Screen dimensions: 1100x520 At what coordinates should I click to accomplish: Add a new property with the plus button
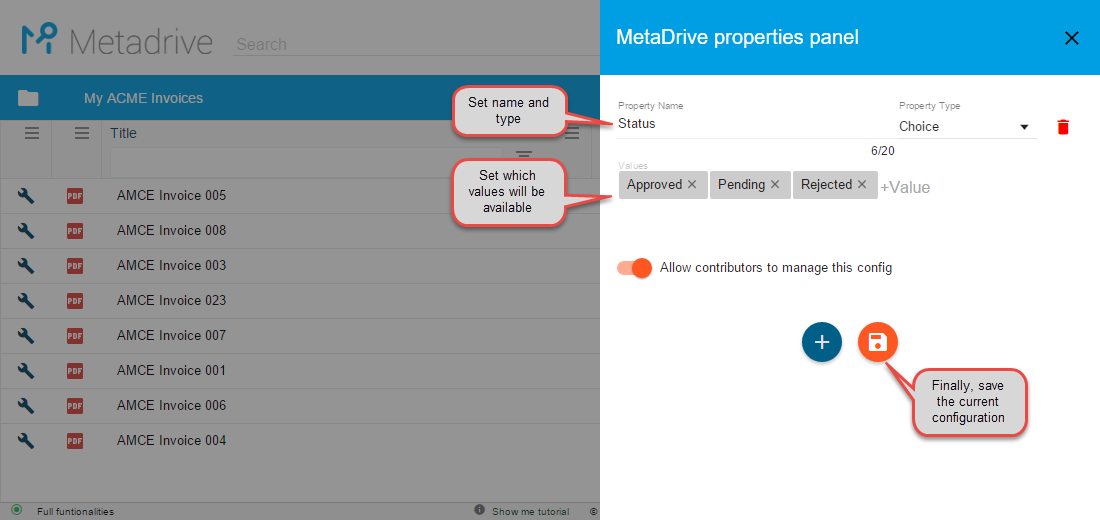pyautogui.click(x=821, y=342)
